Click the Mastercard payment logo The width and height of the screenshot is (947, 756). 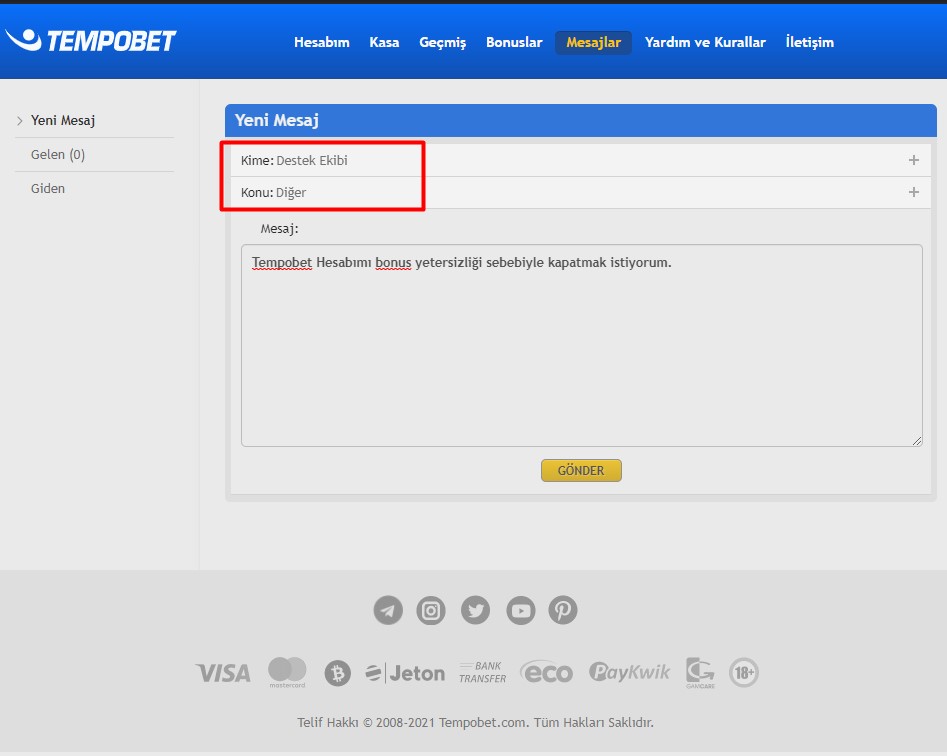[287, 673]
